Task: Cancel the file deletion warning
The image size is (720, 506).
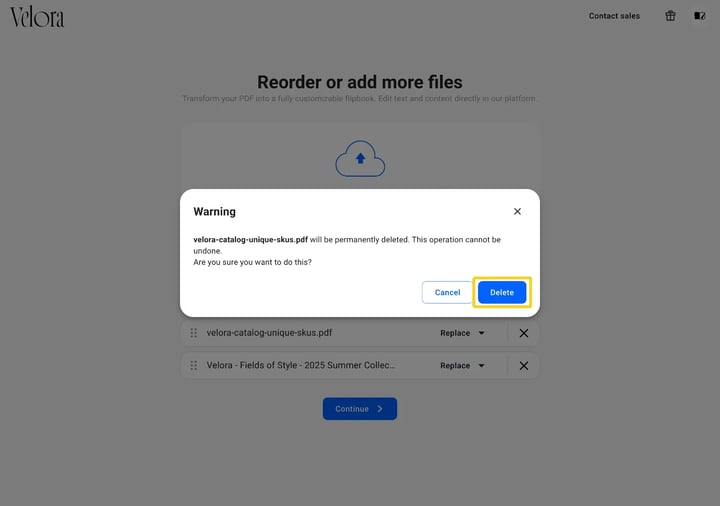Action: coord(447,292)
